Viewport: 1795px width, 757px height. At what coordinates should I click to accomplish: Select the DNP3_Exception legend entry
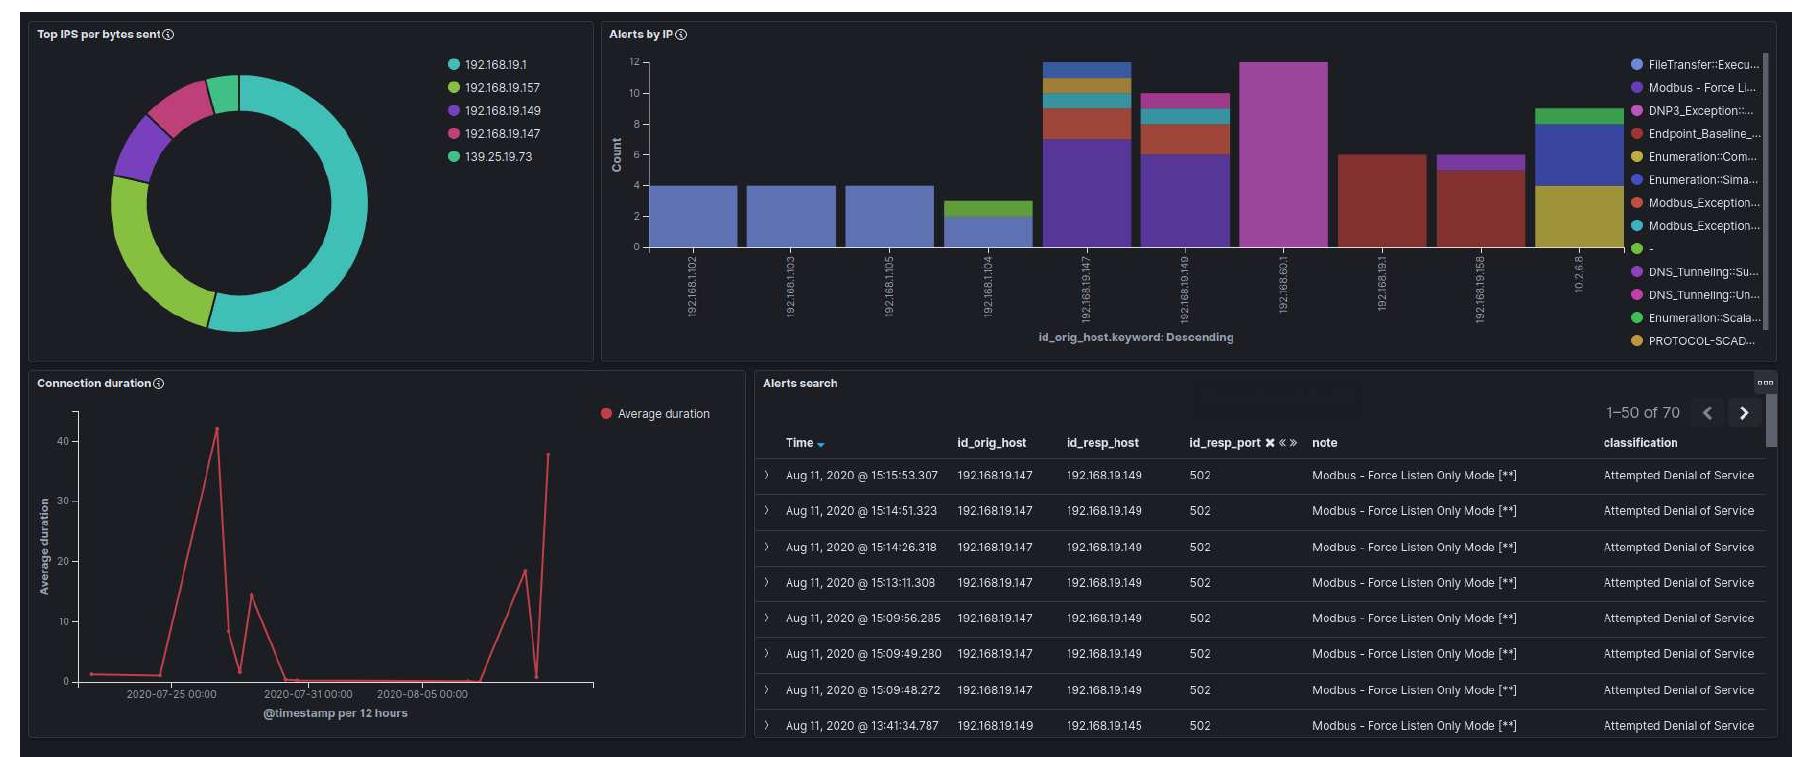click(x=1692, y=110)
